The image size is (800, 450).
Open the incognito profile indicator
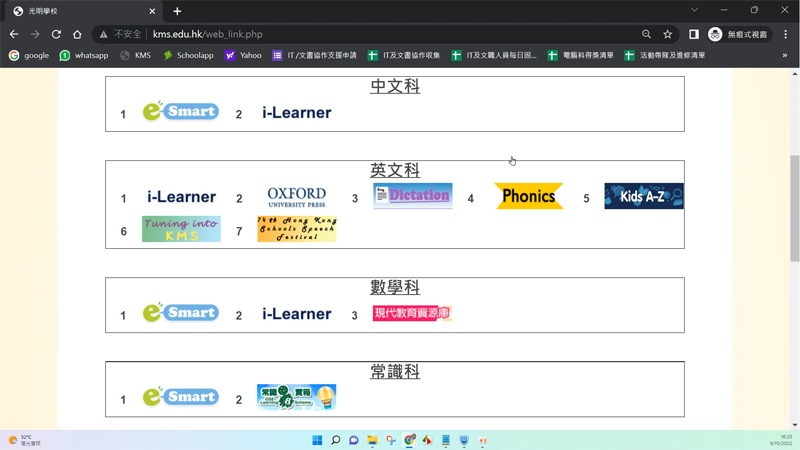pyautogui.click(x=738, y=34)
